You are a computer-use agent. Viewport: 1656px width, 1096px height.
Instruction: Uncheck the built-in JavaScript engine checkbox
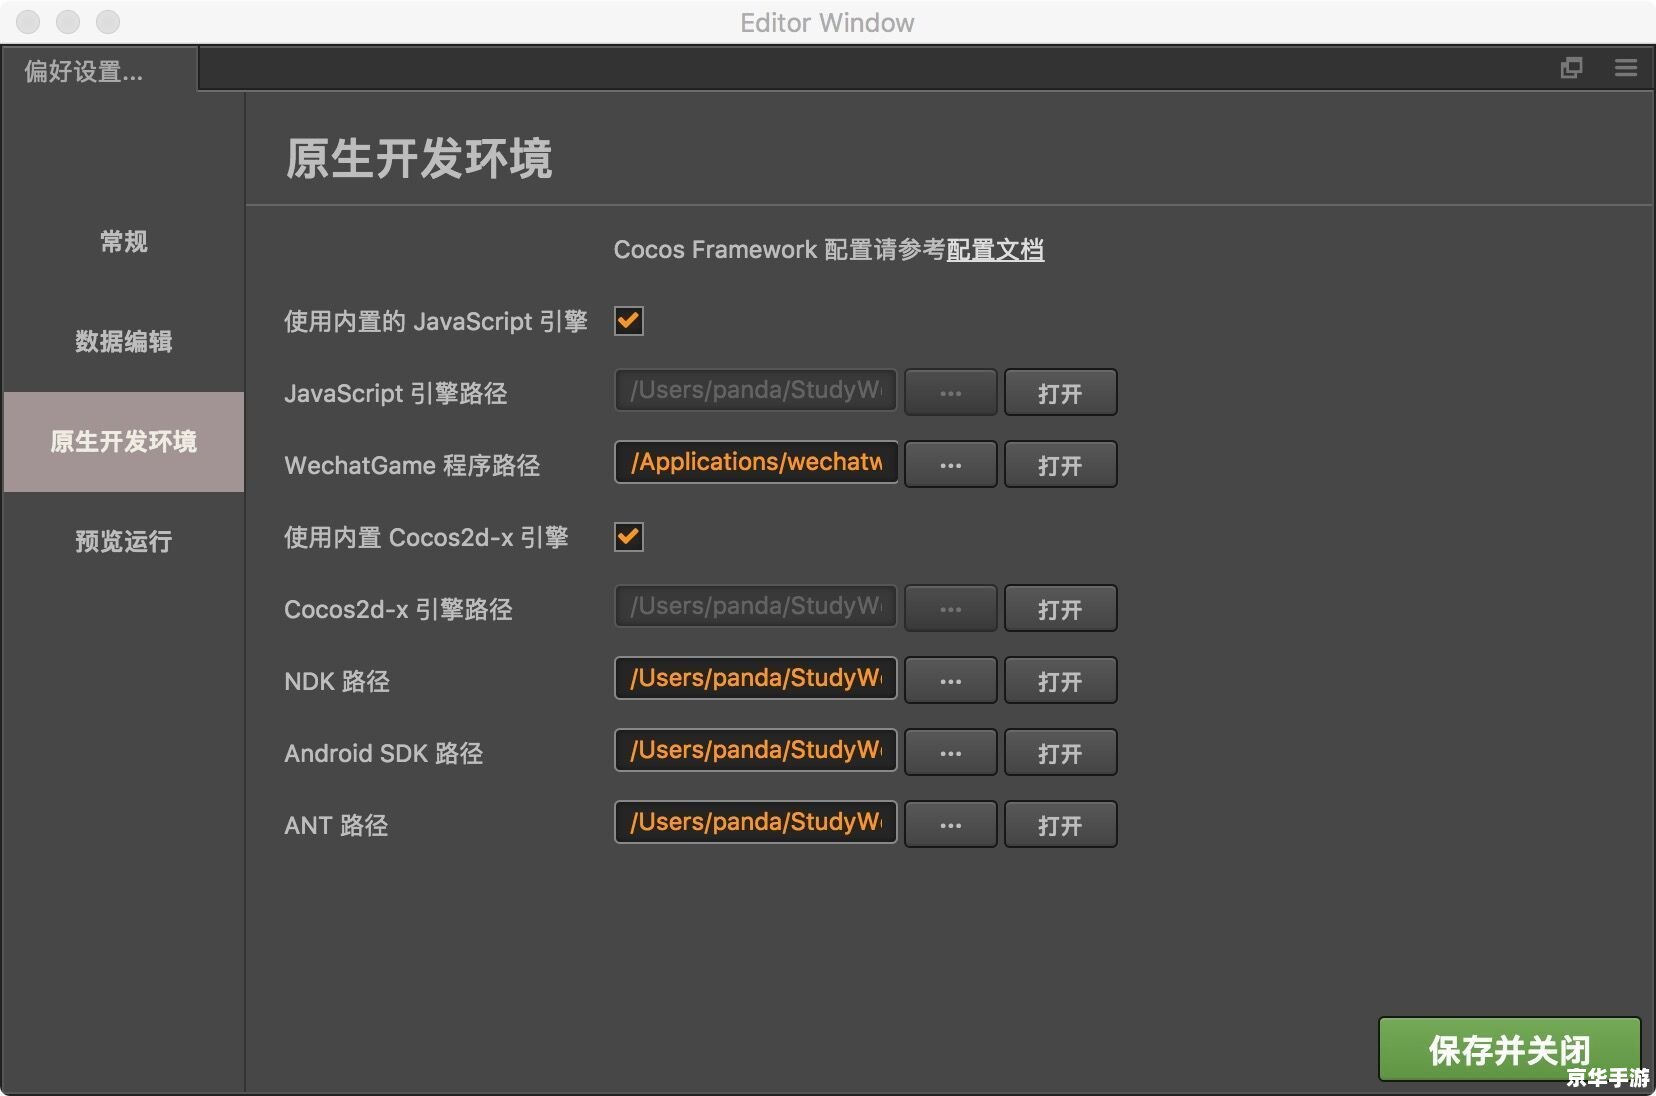click(x=629, y=321)
